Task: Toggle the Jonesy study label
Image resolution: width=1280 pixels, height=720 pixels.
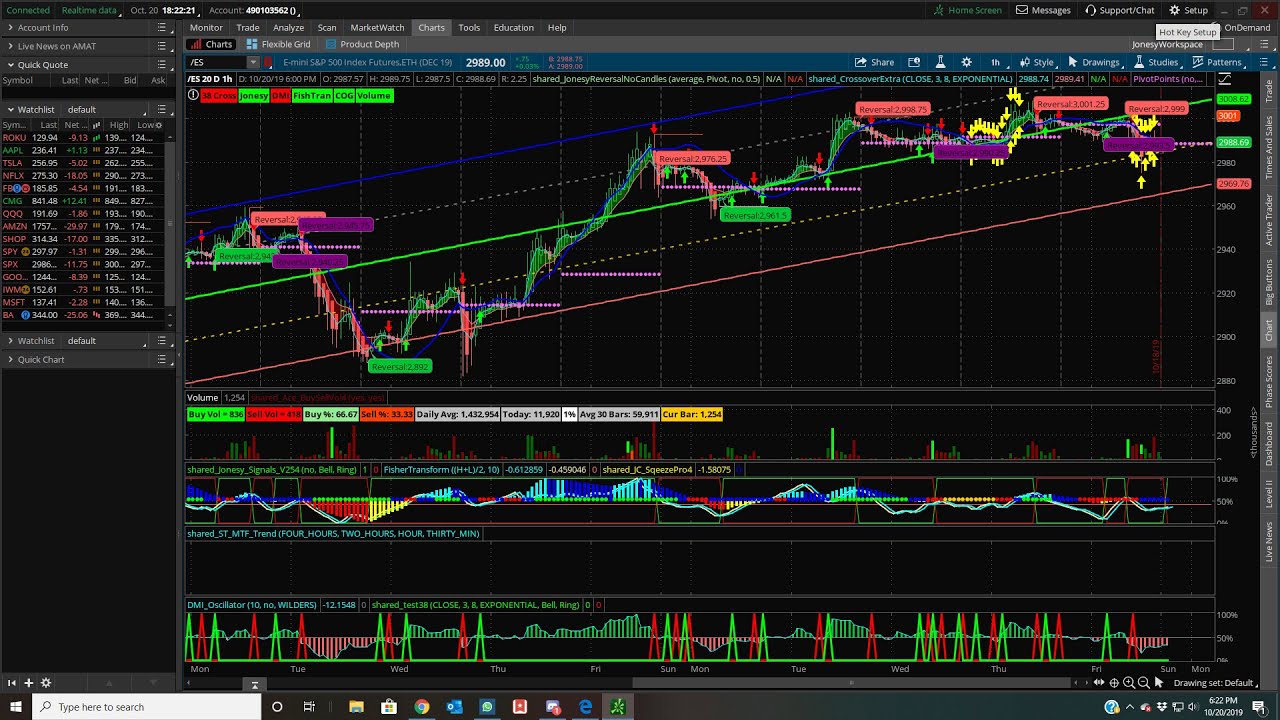Action: 254,95
